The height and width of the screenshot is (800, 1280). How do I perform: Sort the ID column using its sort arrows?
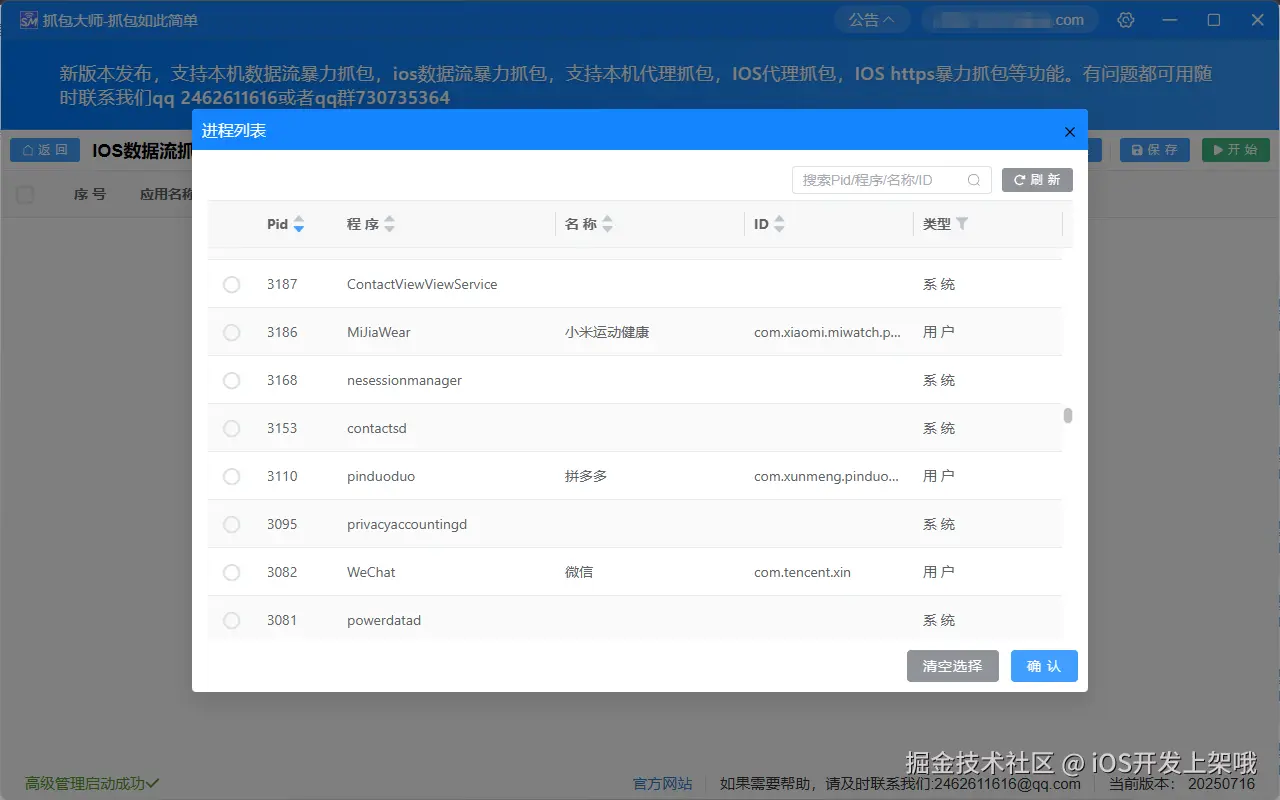[780, 224]
